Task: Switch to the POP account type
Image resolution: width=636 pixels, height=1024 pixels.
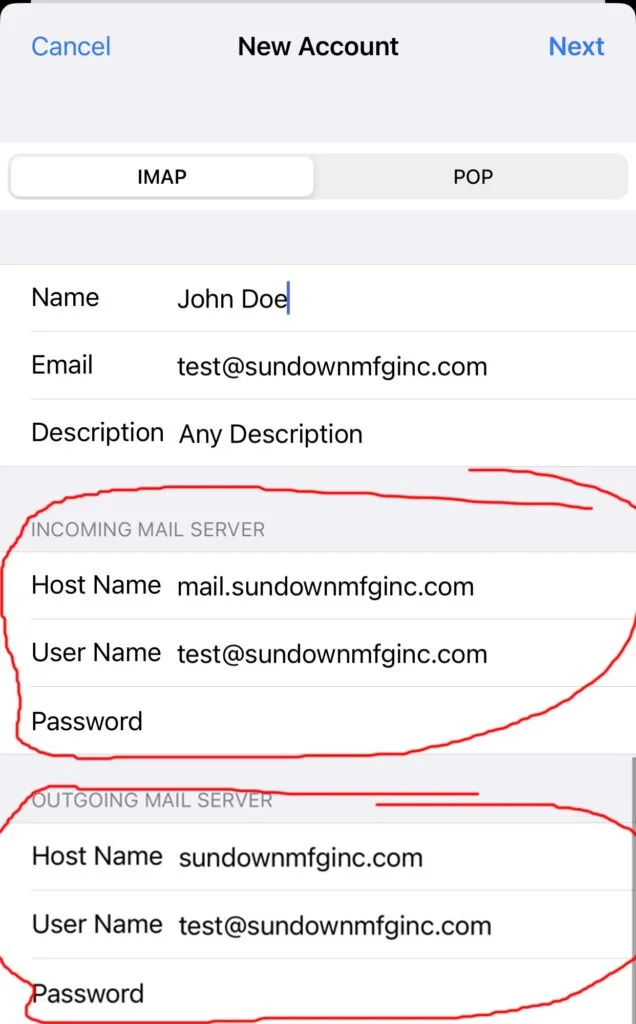Action: tap(473, 176)
